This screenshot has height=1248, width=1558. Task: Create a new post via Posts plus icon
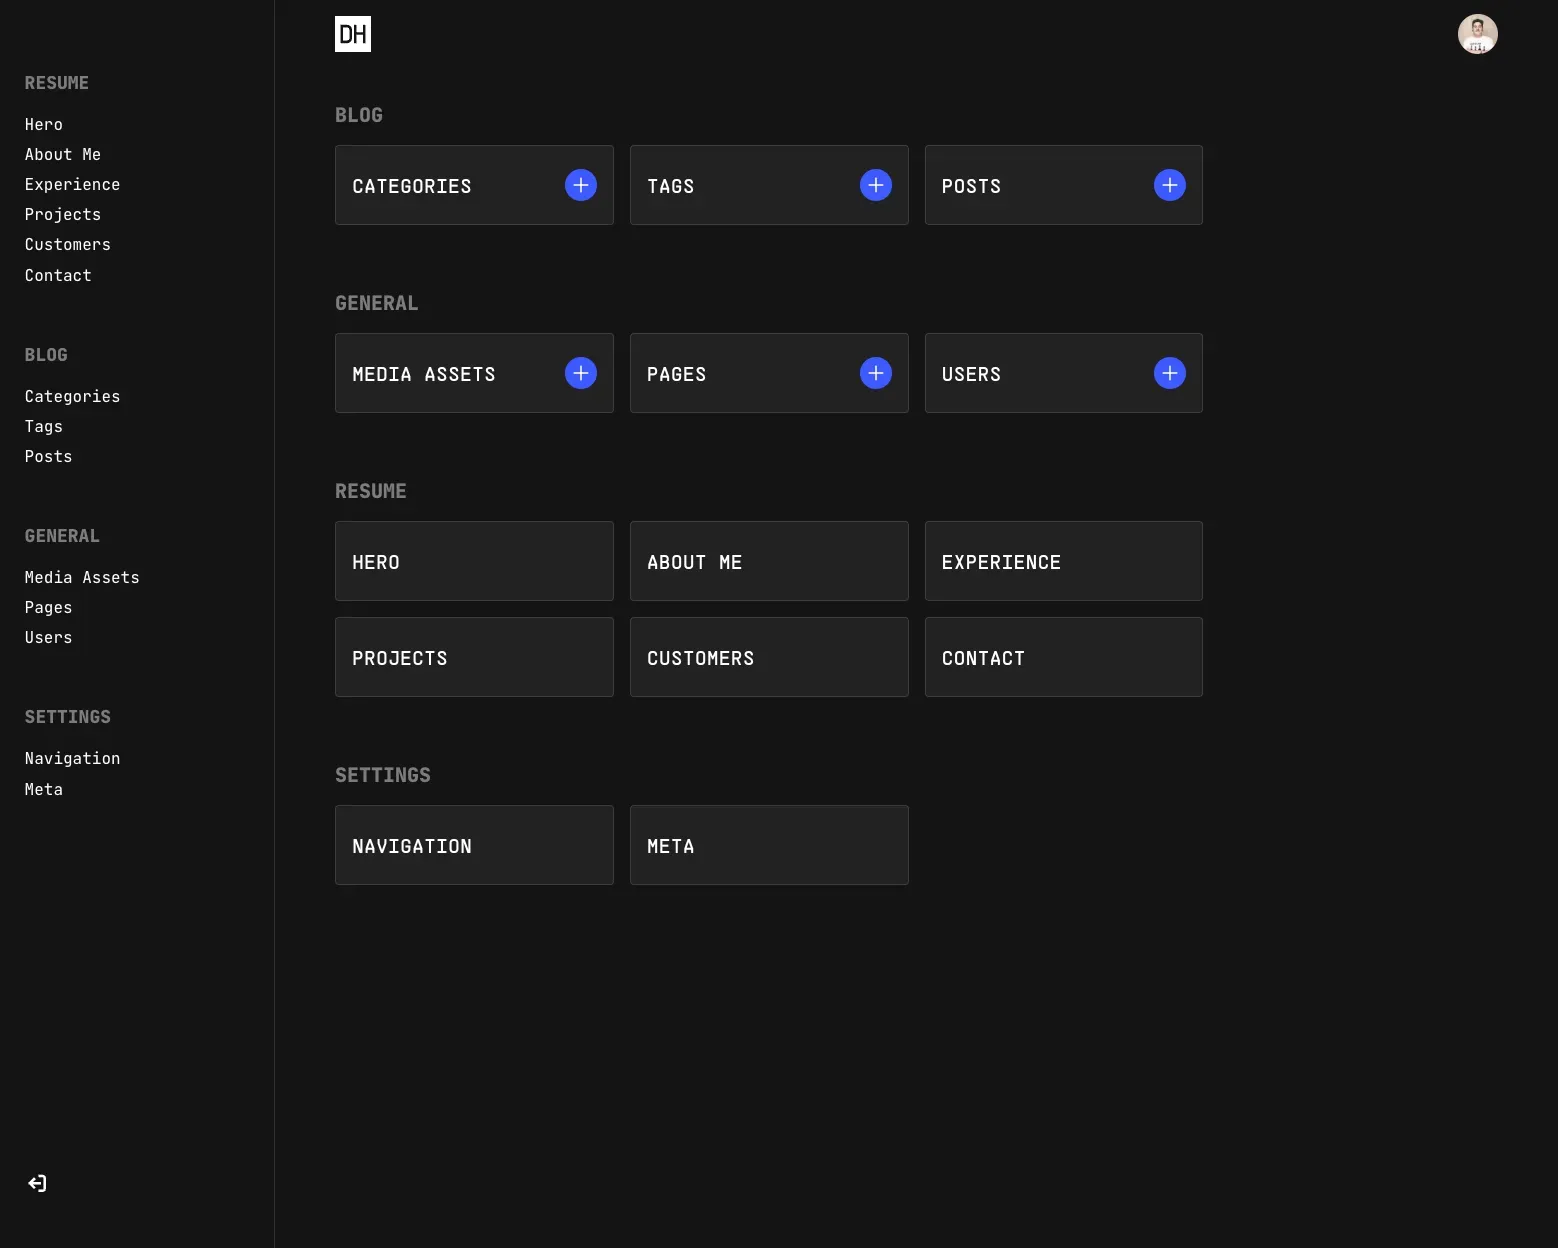1170,185
